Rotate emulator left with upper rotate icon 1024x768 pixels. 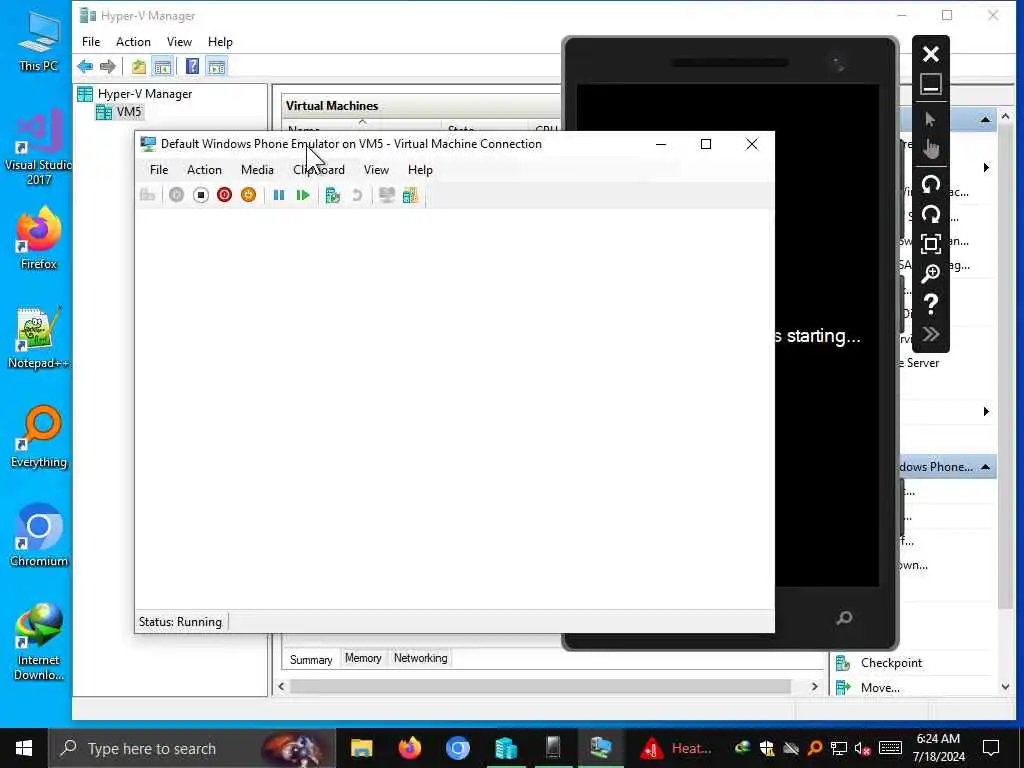[x=931, y=184]
